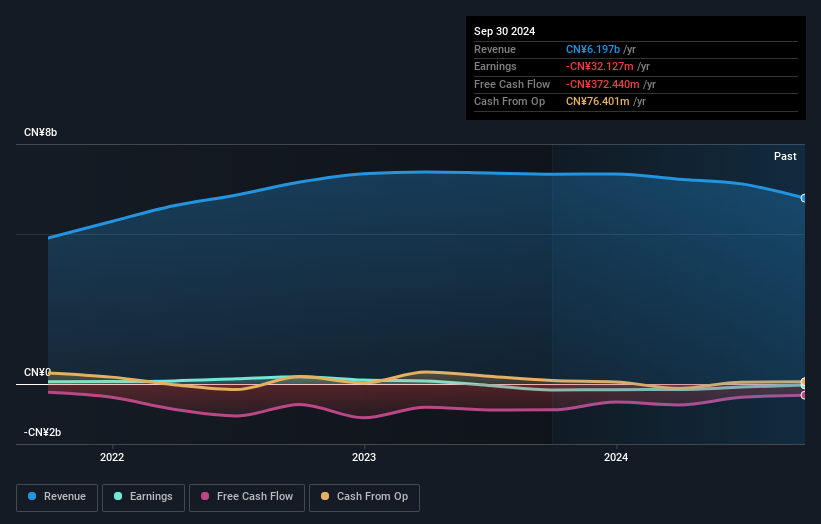Toggle the Revenue legend button
This screenshot has width=821, height=524.
click(57, 497)
